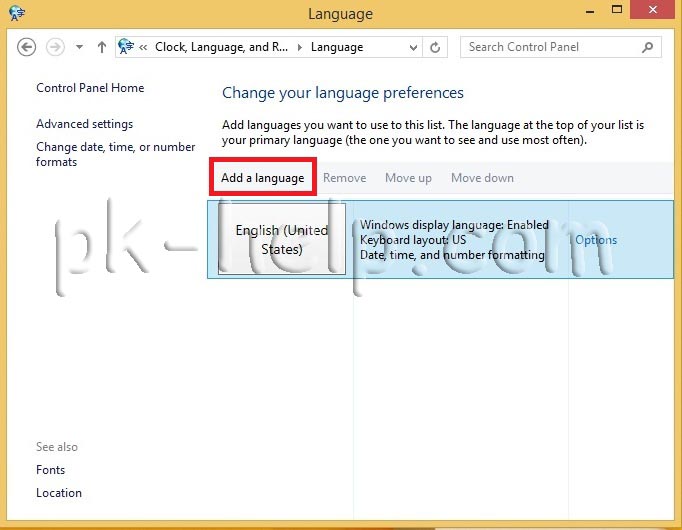Viewport: 682px width, 530px height.
Task: Open the Fonts link under See also
Action: click(x=50, y=470)
